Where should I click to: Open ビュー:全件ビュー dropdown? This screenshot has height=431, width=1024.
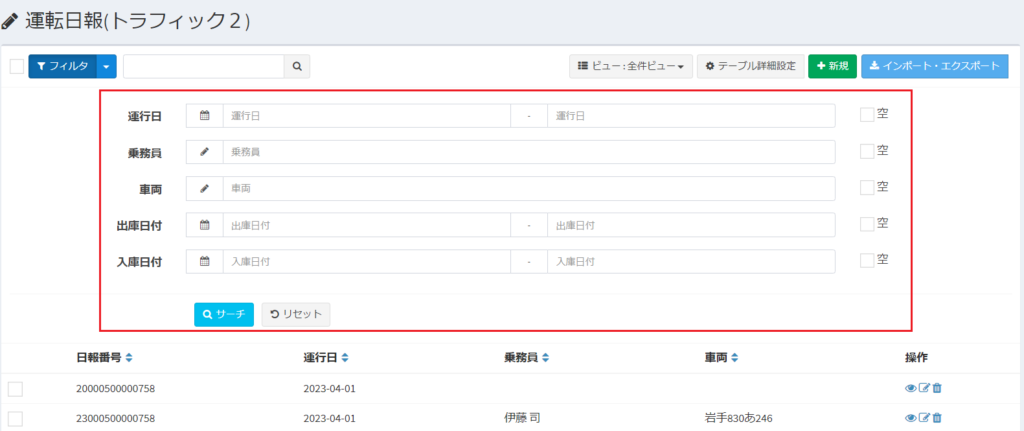pyautogui.click(x=631, y=67)
